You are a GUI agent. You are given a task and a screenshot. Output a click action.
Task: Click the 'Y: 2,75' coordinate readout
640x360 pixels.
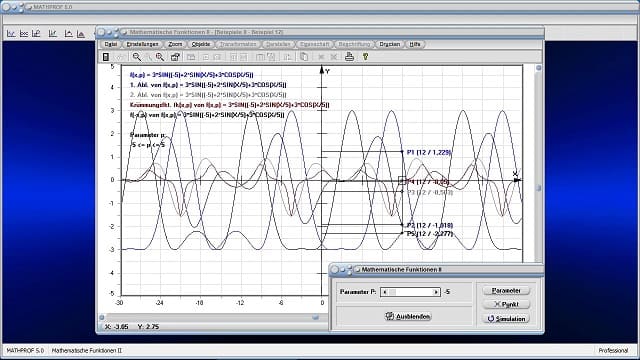149,327
